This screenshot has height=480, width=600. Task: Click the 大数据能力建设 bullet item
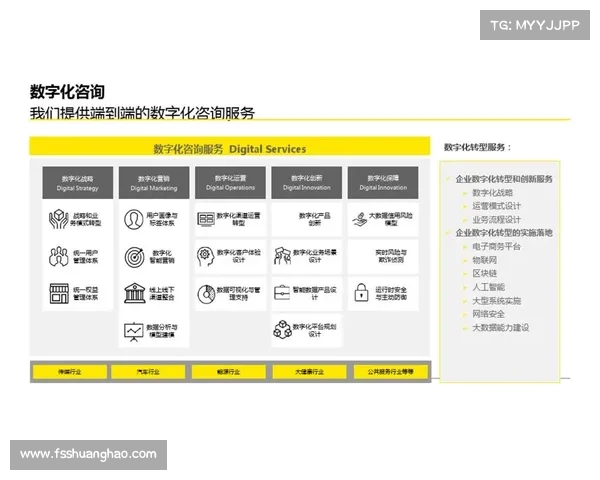click(501, 328)
